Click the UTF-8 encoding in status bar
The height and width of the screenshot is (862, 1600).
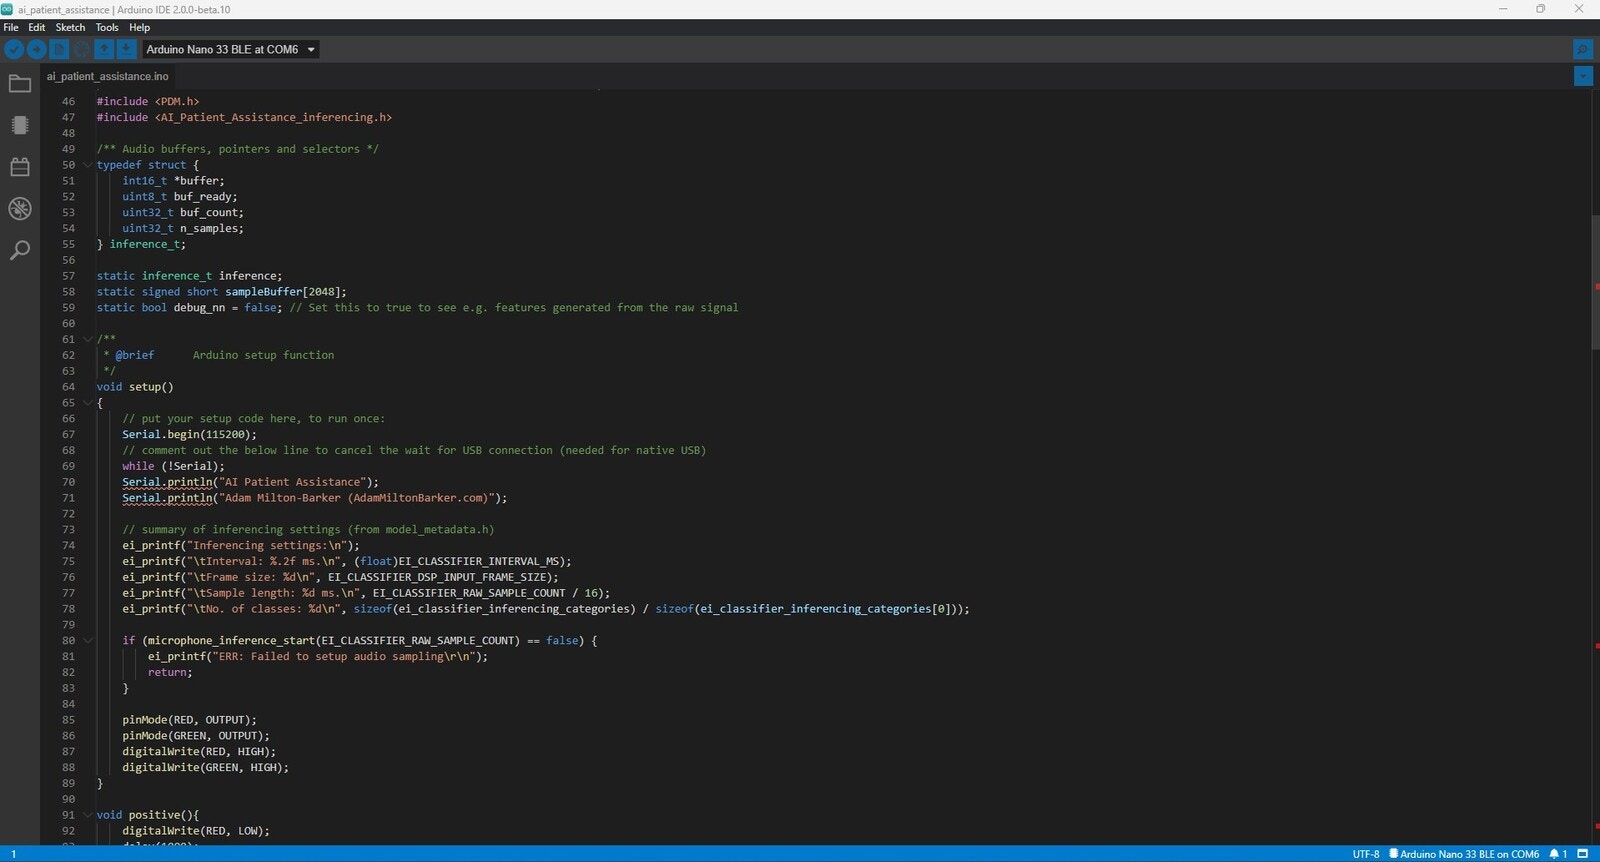pyautogui.click(x=1365, y=854)
